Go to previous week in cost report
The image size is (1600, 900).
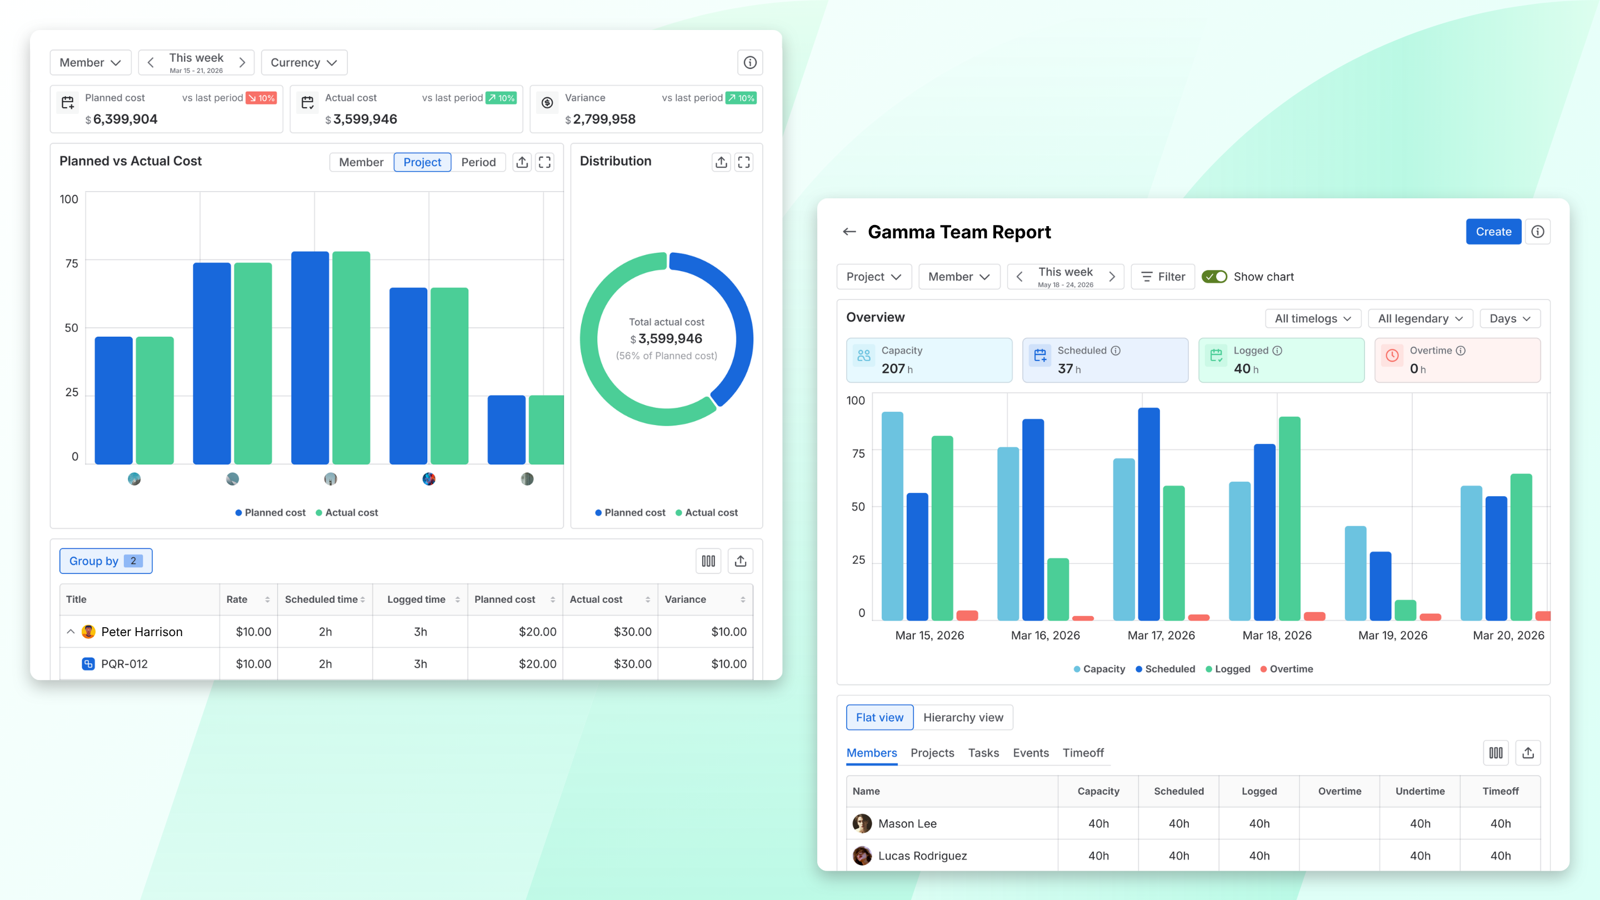tap(151, 62)
